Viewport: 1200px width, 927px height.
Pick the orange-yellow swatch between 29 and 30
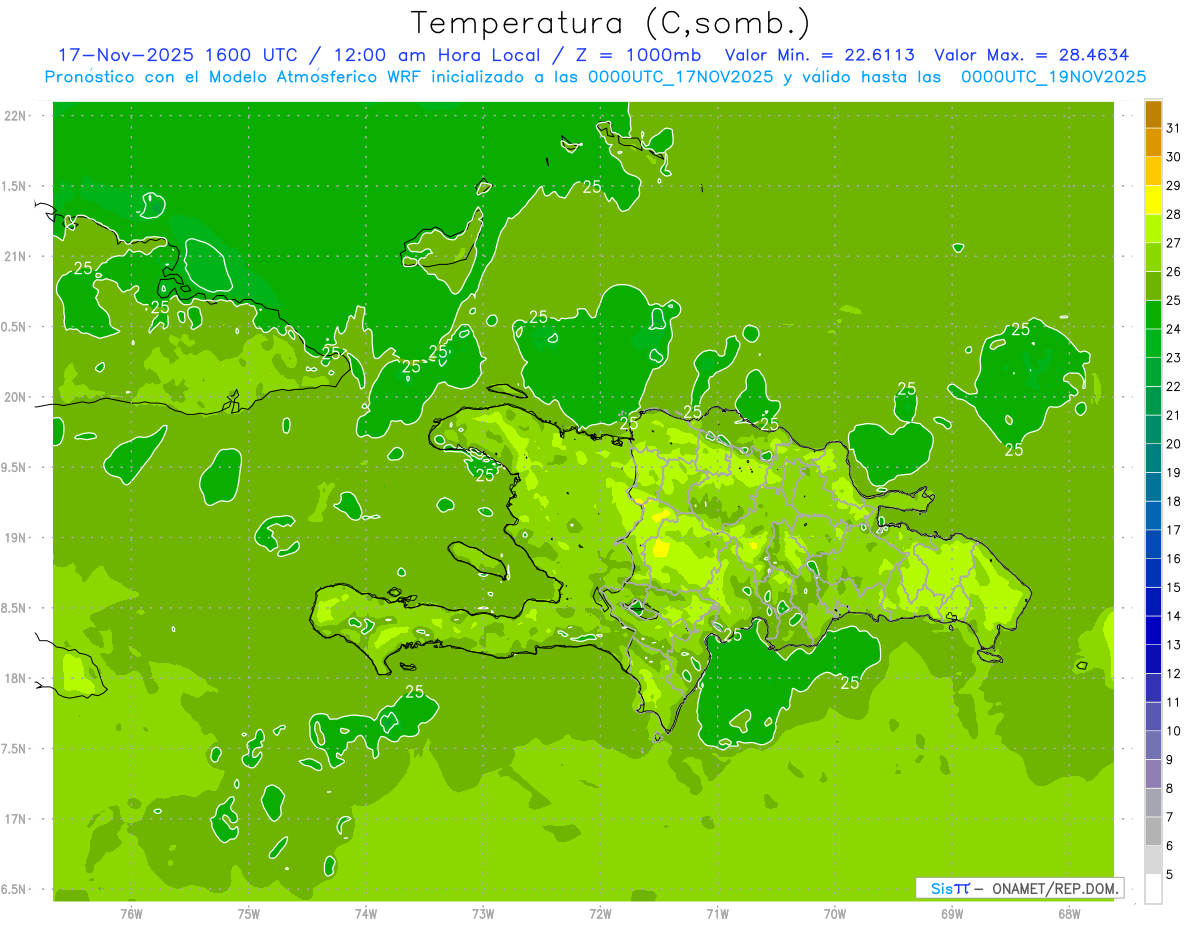point(1154,171)
